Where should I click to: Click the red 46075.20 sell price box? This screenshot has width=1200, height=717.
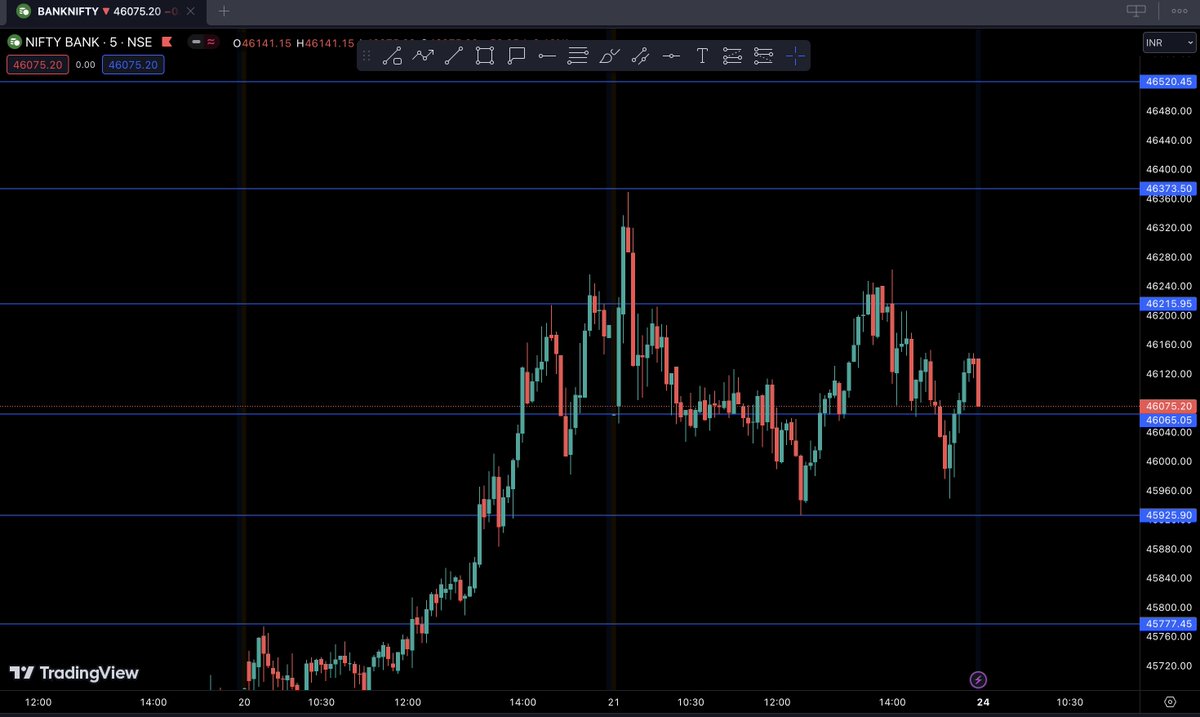37,64
